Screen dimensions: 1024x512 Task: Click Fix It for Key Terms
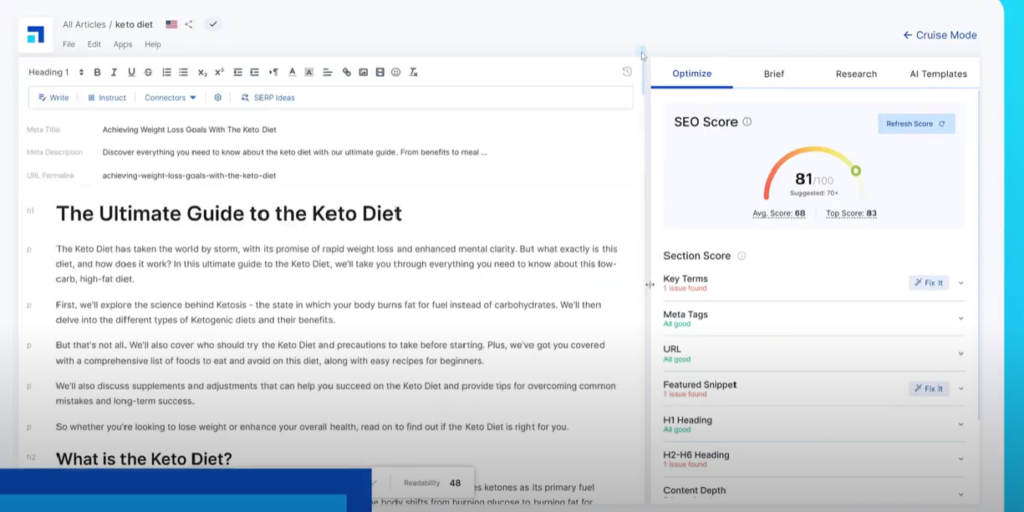click(x=928, y=283)
